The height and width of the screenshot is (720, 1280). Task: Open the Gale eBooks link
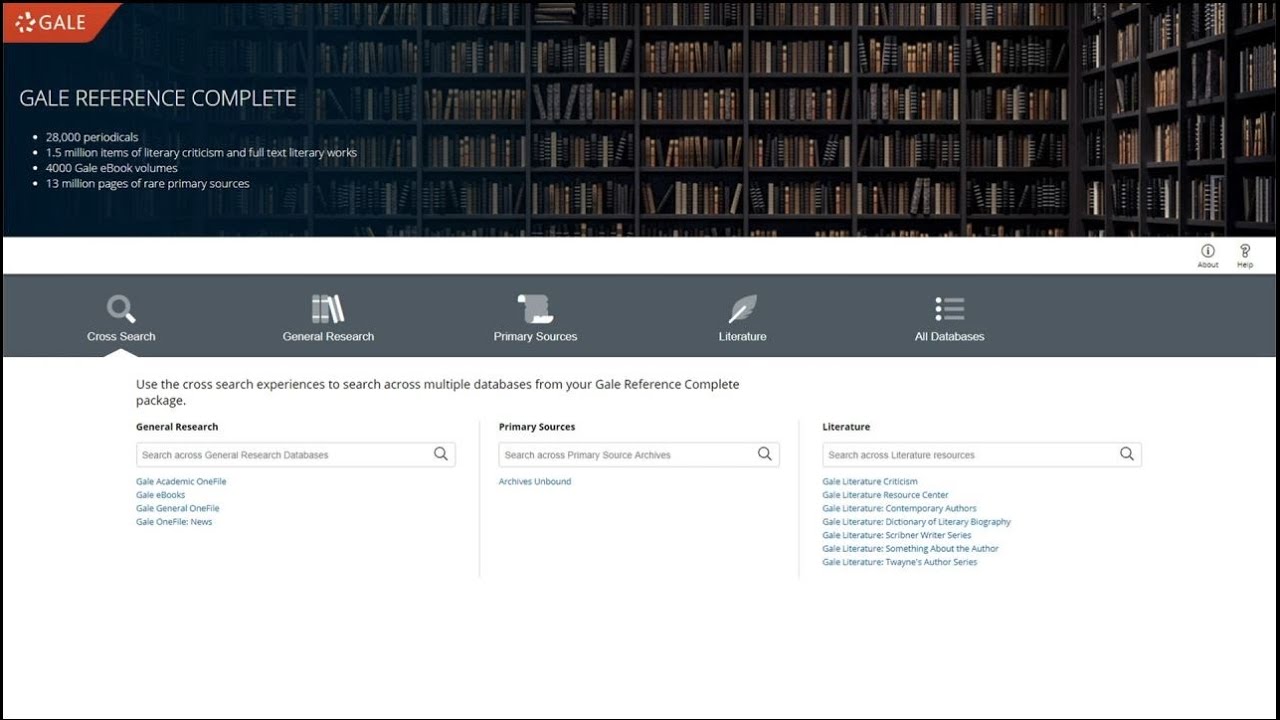coord(161,495)
